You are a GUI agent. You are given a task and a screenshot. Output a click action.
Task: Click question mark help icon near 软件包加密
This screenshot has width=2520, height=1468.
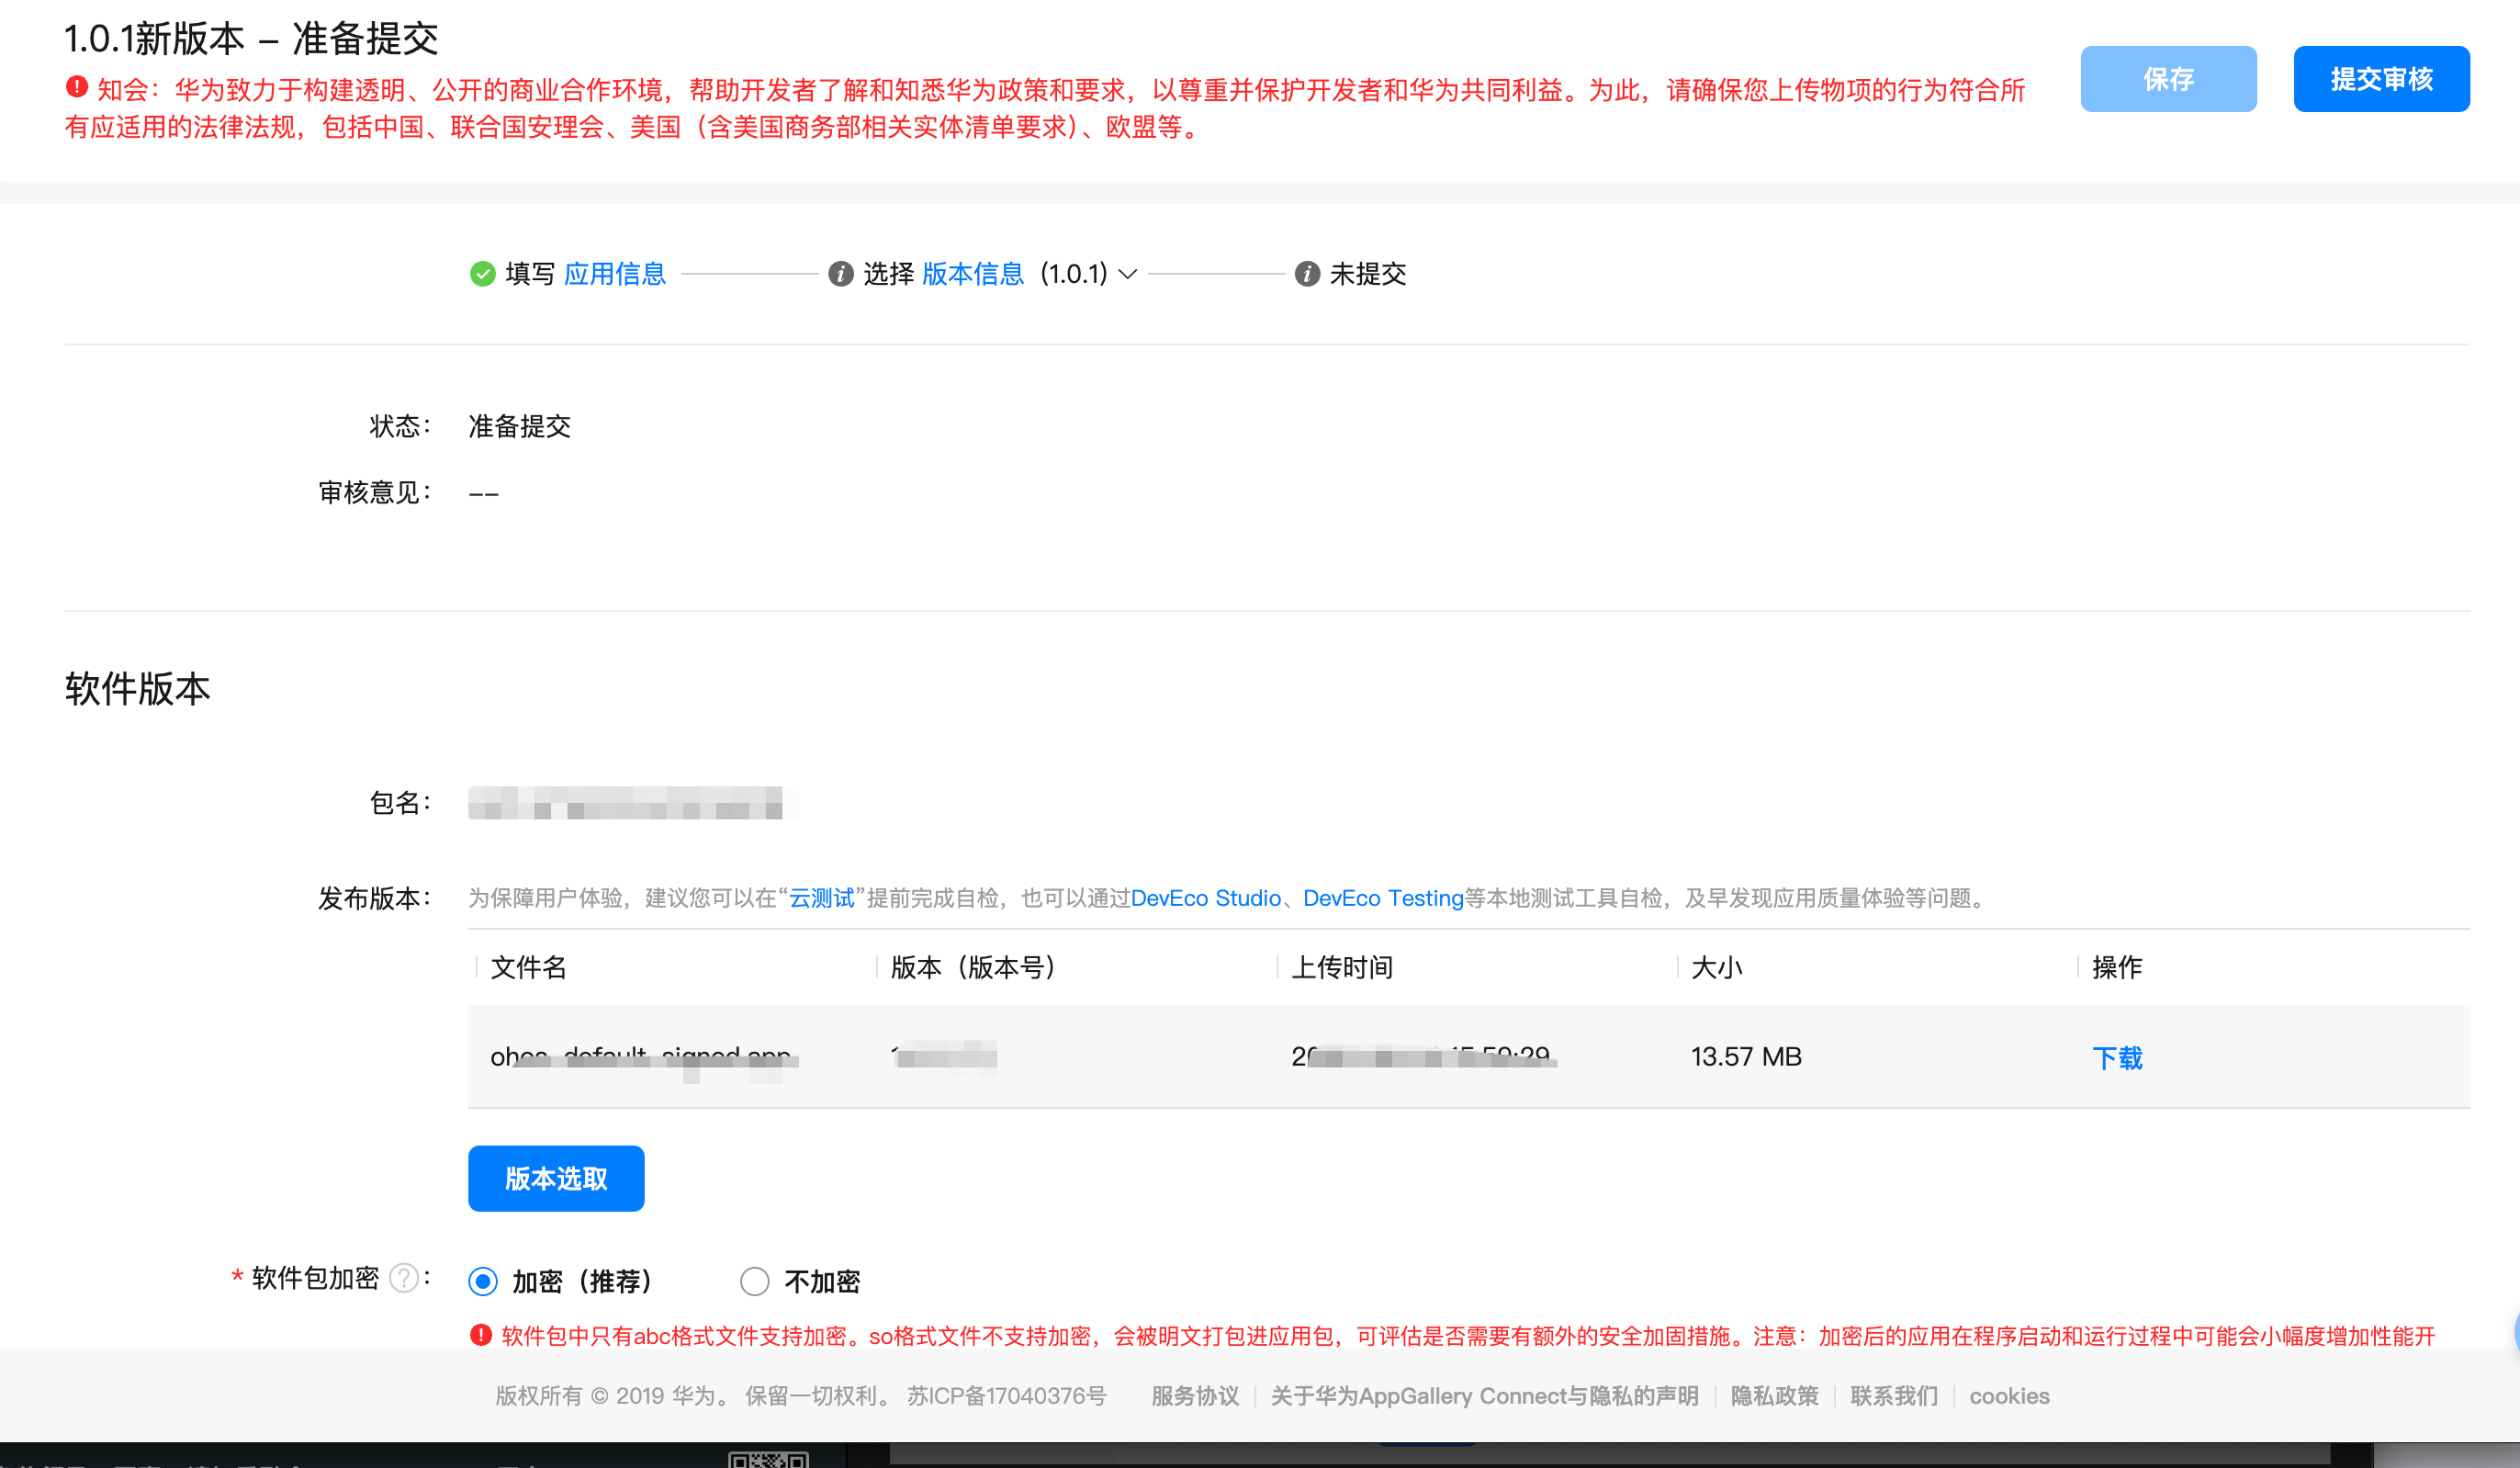point(403,1278)
